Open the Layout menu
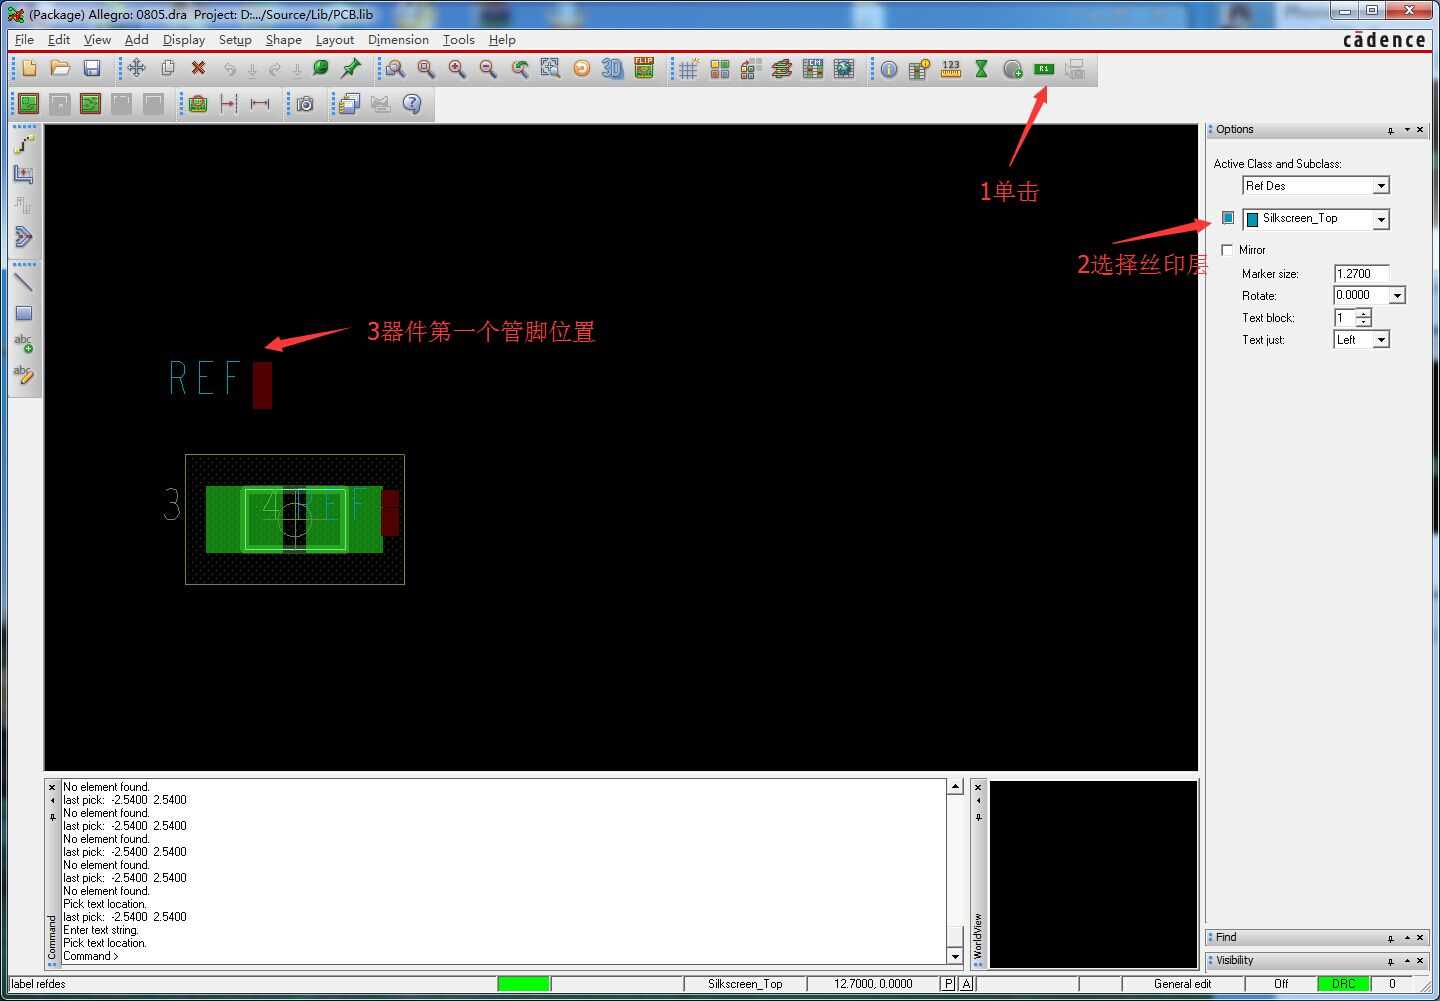The height and width of the screenshot is (1001, 1440). pyautogui.click(x=335, y=40)
